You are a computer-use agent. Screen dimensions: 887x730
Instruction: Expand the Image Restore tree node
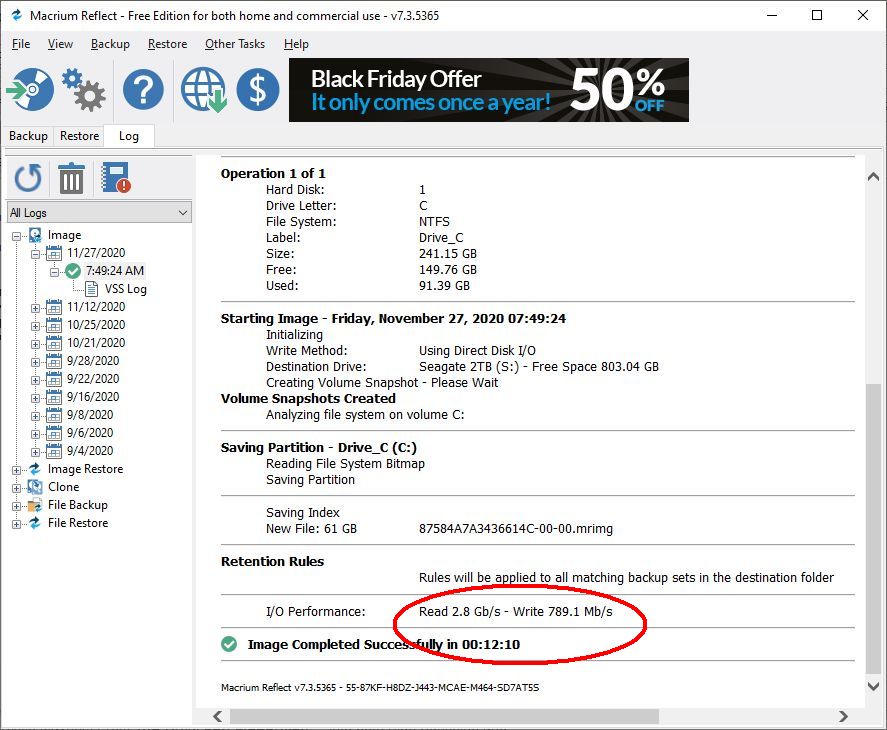click(17, 470)
